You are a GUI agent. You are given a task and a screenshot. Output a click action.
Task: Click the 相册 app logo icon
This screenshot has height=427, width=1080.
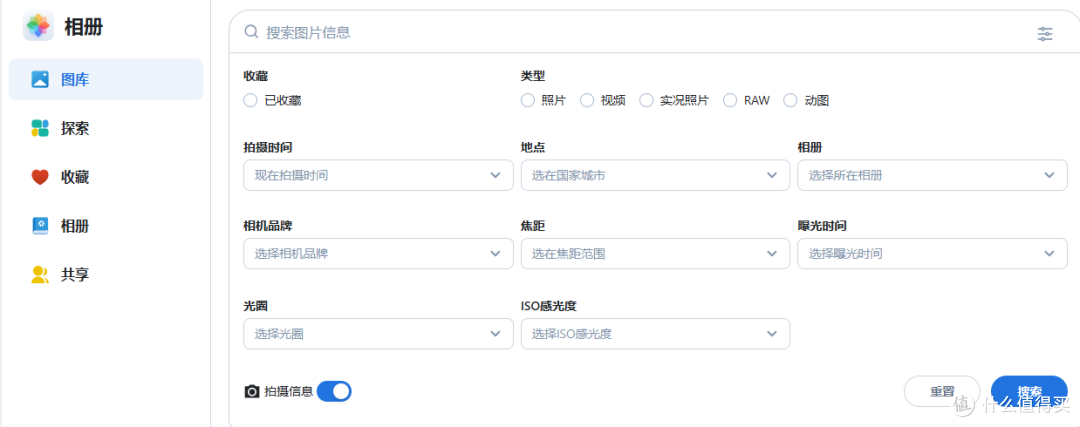(x=39, y=26)
